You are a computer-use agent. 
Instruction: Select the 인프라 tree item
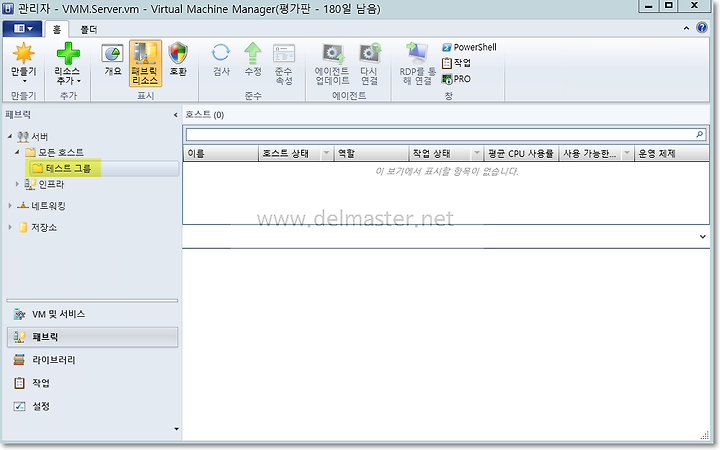click(x=44, y=184)
